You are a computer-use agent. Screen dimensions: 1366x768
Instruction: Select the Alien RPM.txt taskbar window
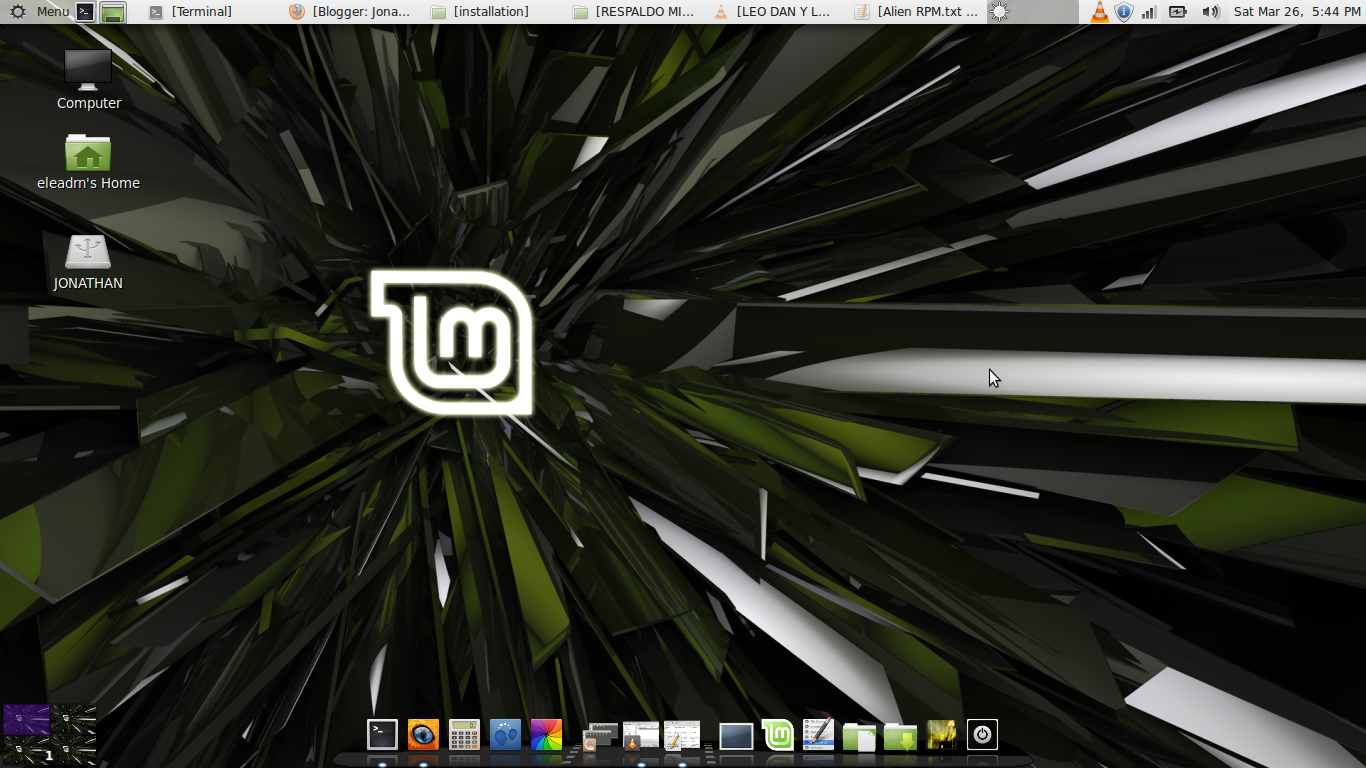917,12
